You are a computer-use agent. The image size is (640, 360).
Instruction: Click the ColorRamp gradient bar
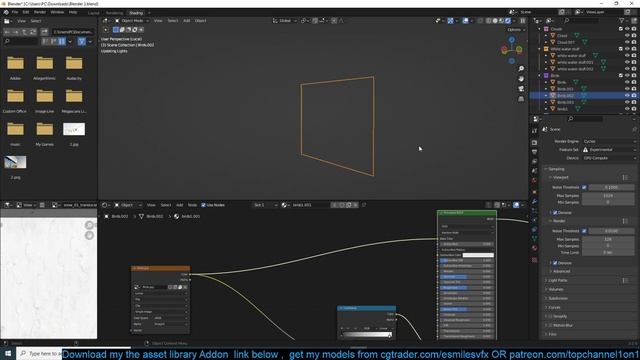(x=366, y=335)
